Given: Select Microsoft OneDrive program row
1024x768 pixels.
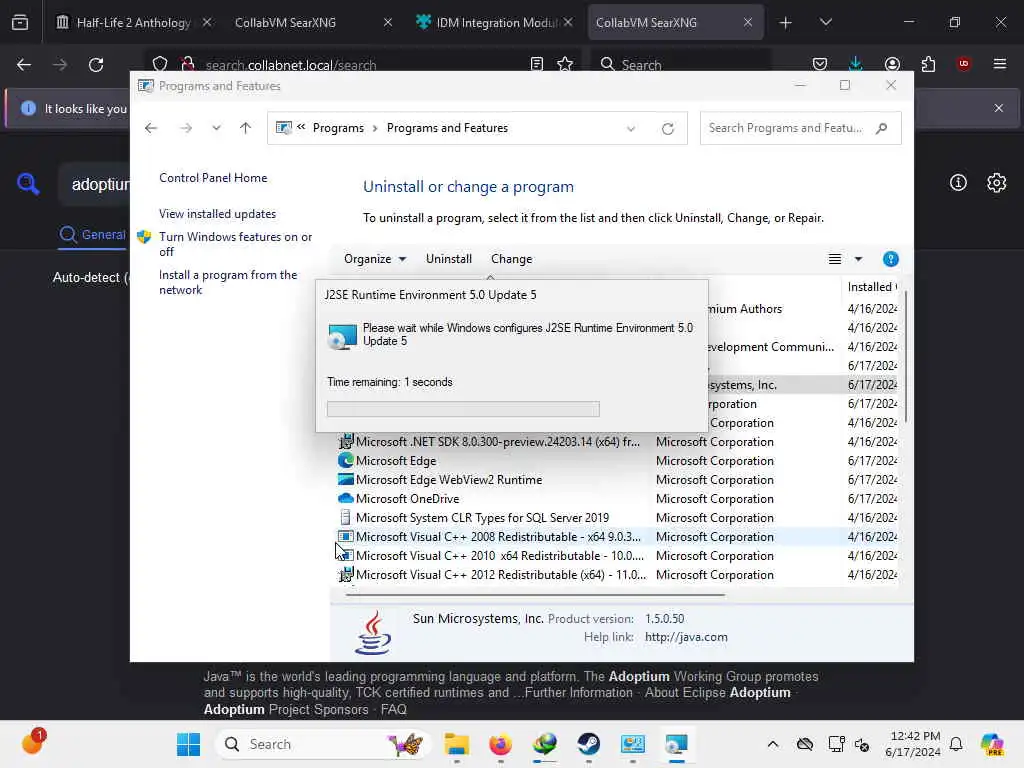Looking at the screenshot, I should (617, 499).
